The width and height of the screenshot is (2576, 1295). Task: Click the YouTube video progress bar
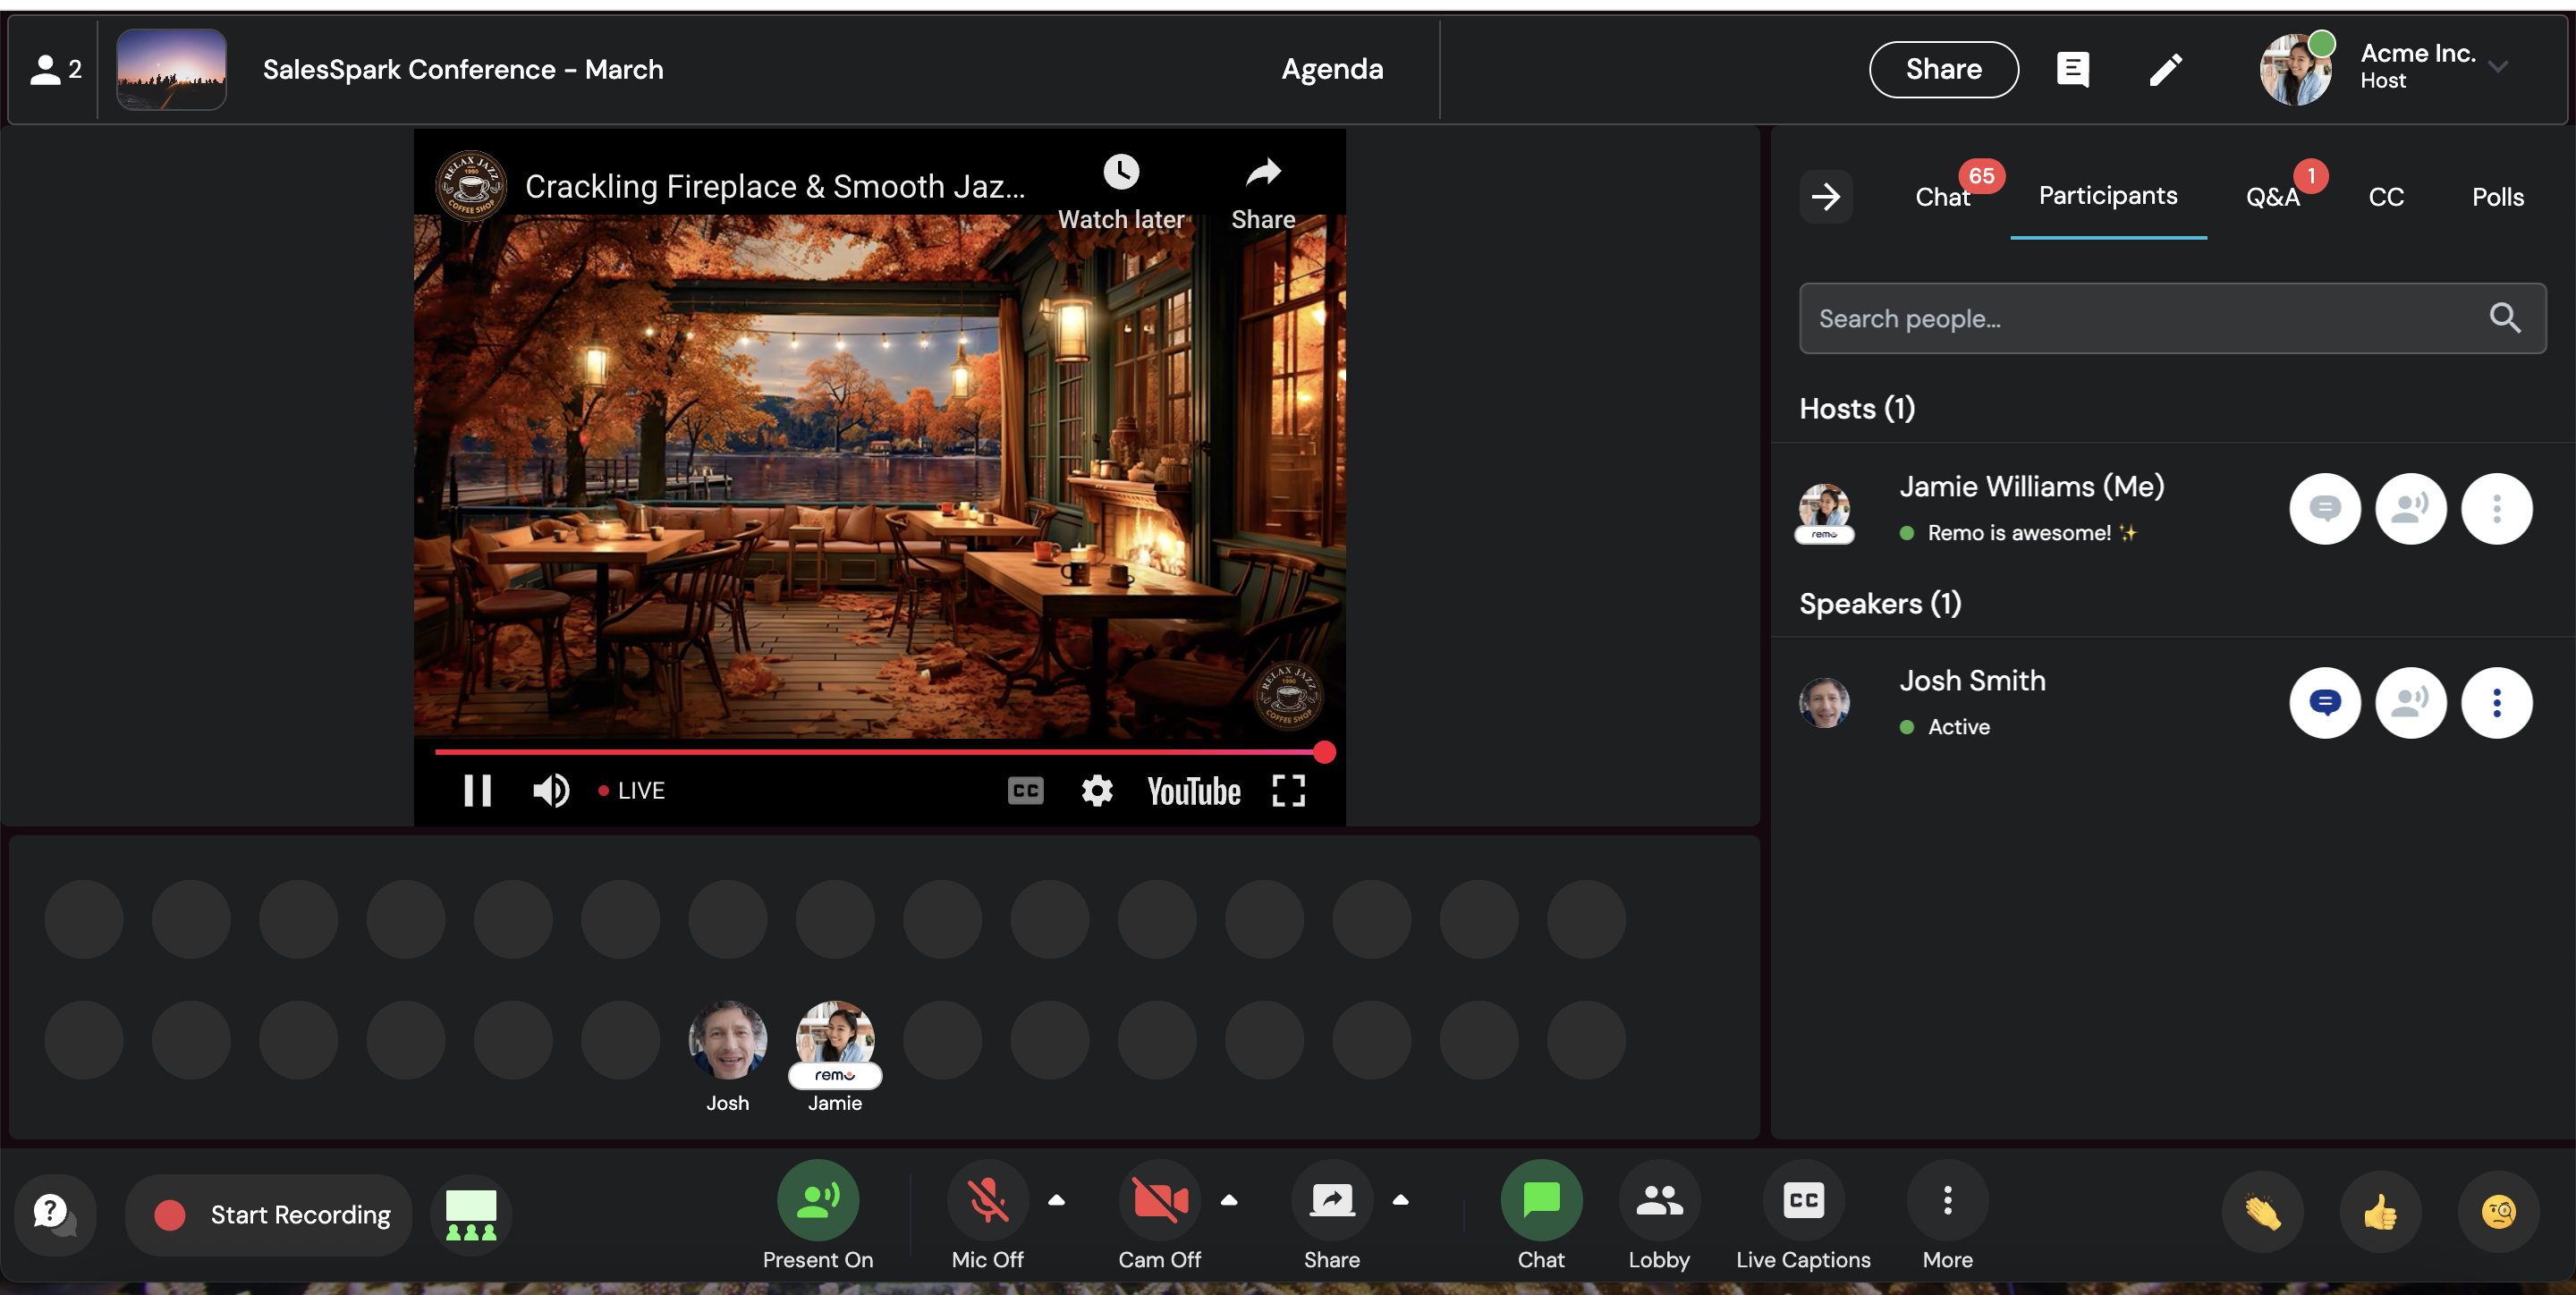point(878,752)
